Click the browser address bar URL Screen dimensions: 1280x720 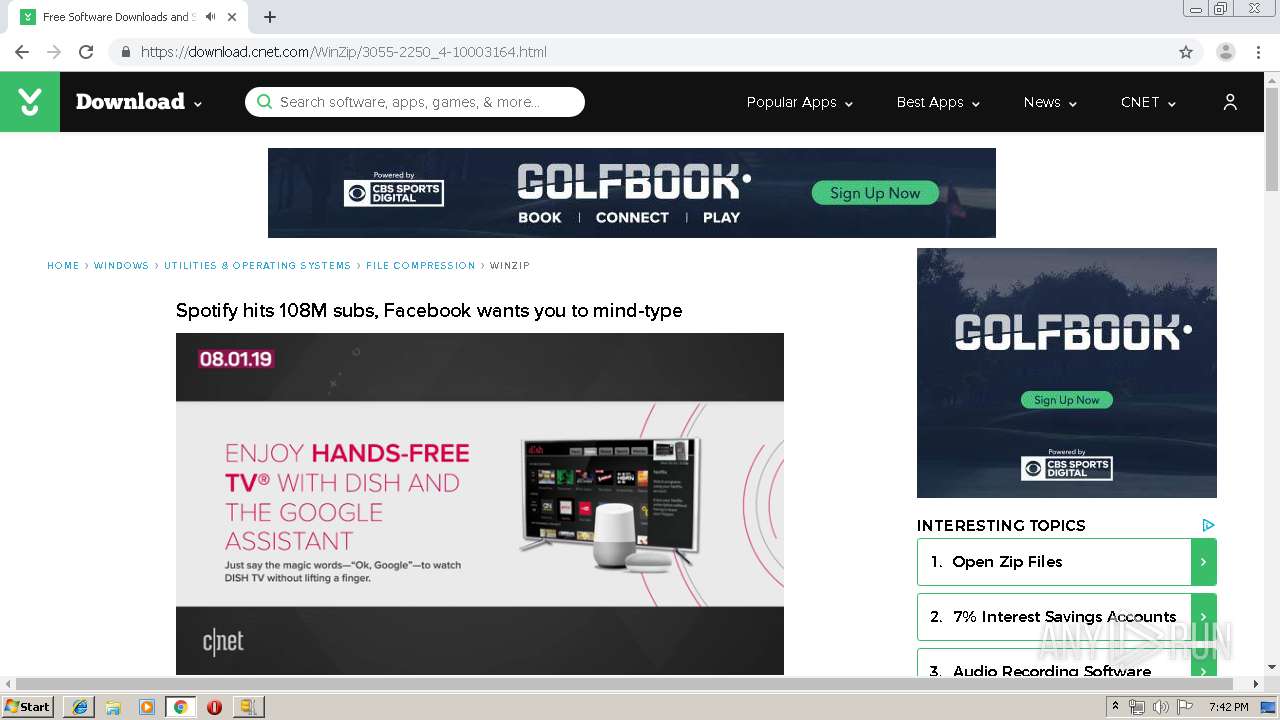pyautogui.click(x=343, y=52)
